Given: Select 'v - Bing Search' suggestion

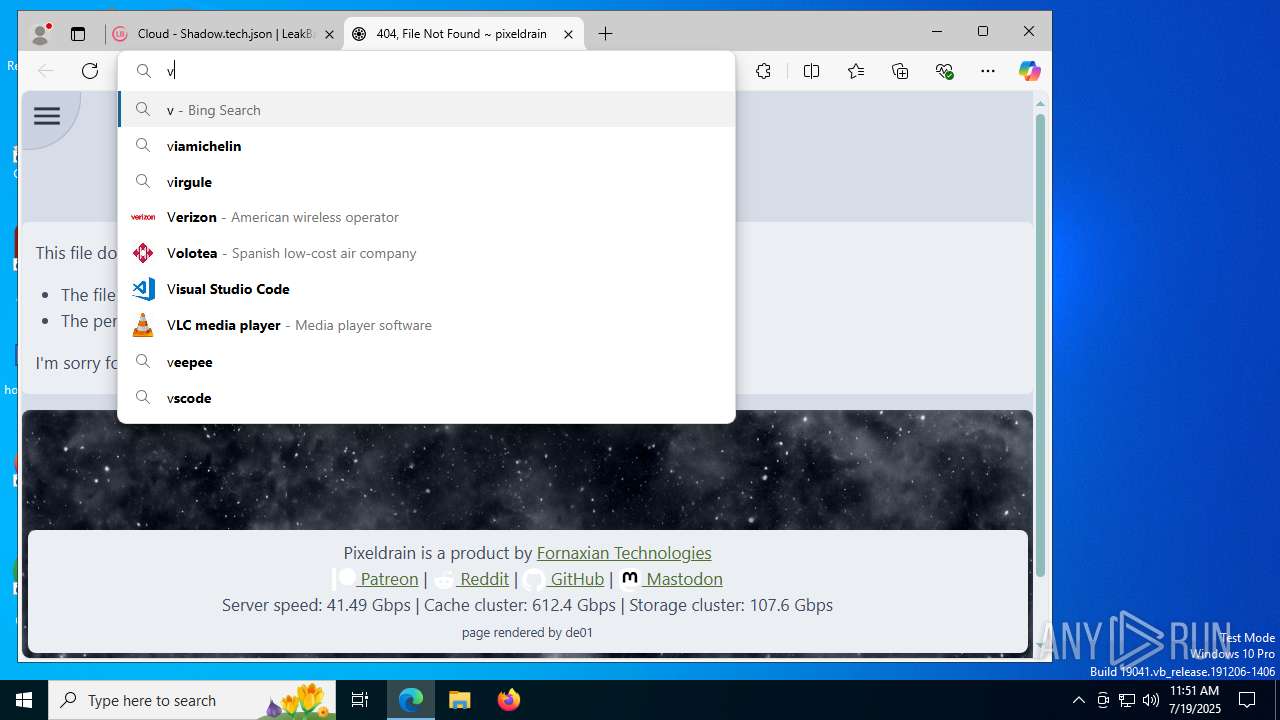Looking at the screenshot, I should pyautogui.click(x=427, y=110).
